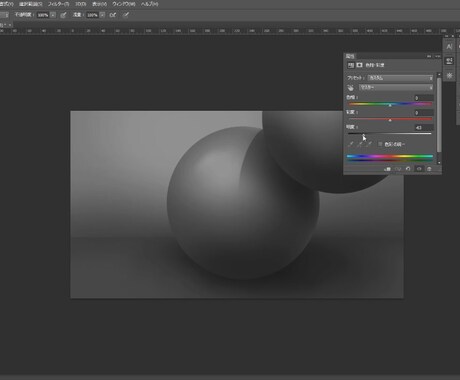Toggle adjustment layer visibility eye
Viewport: 460px width, 380px height.
[419, 169]
